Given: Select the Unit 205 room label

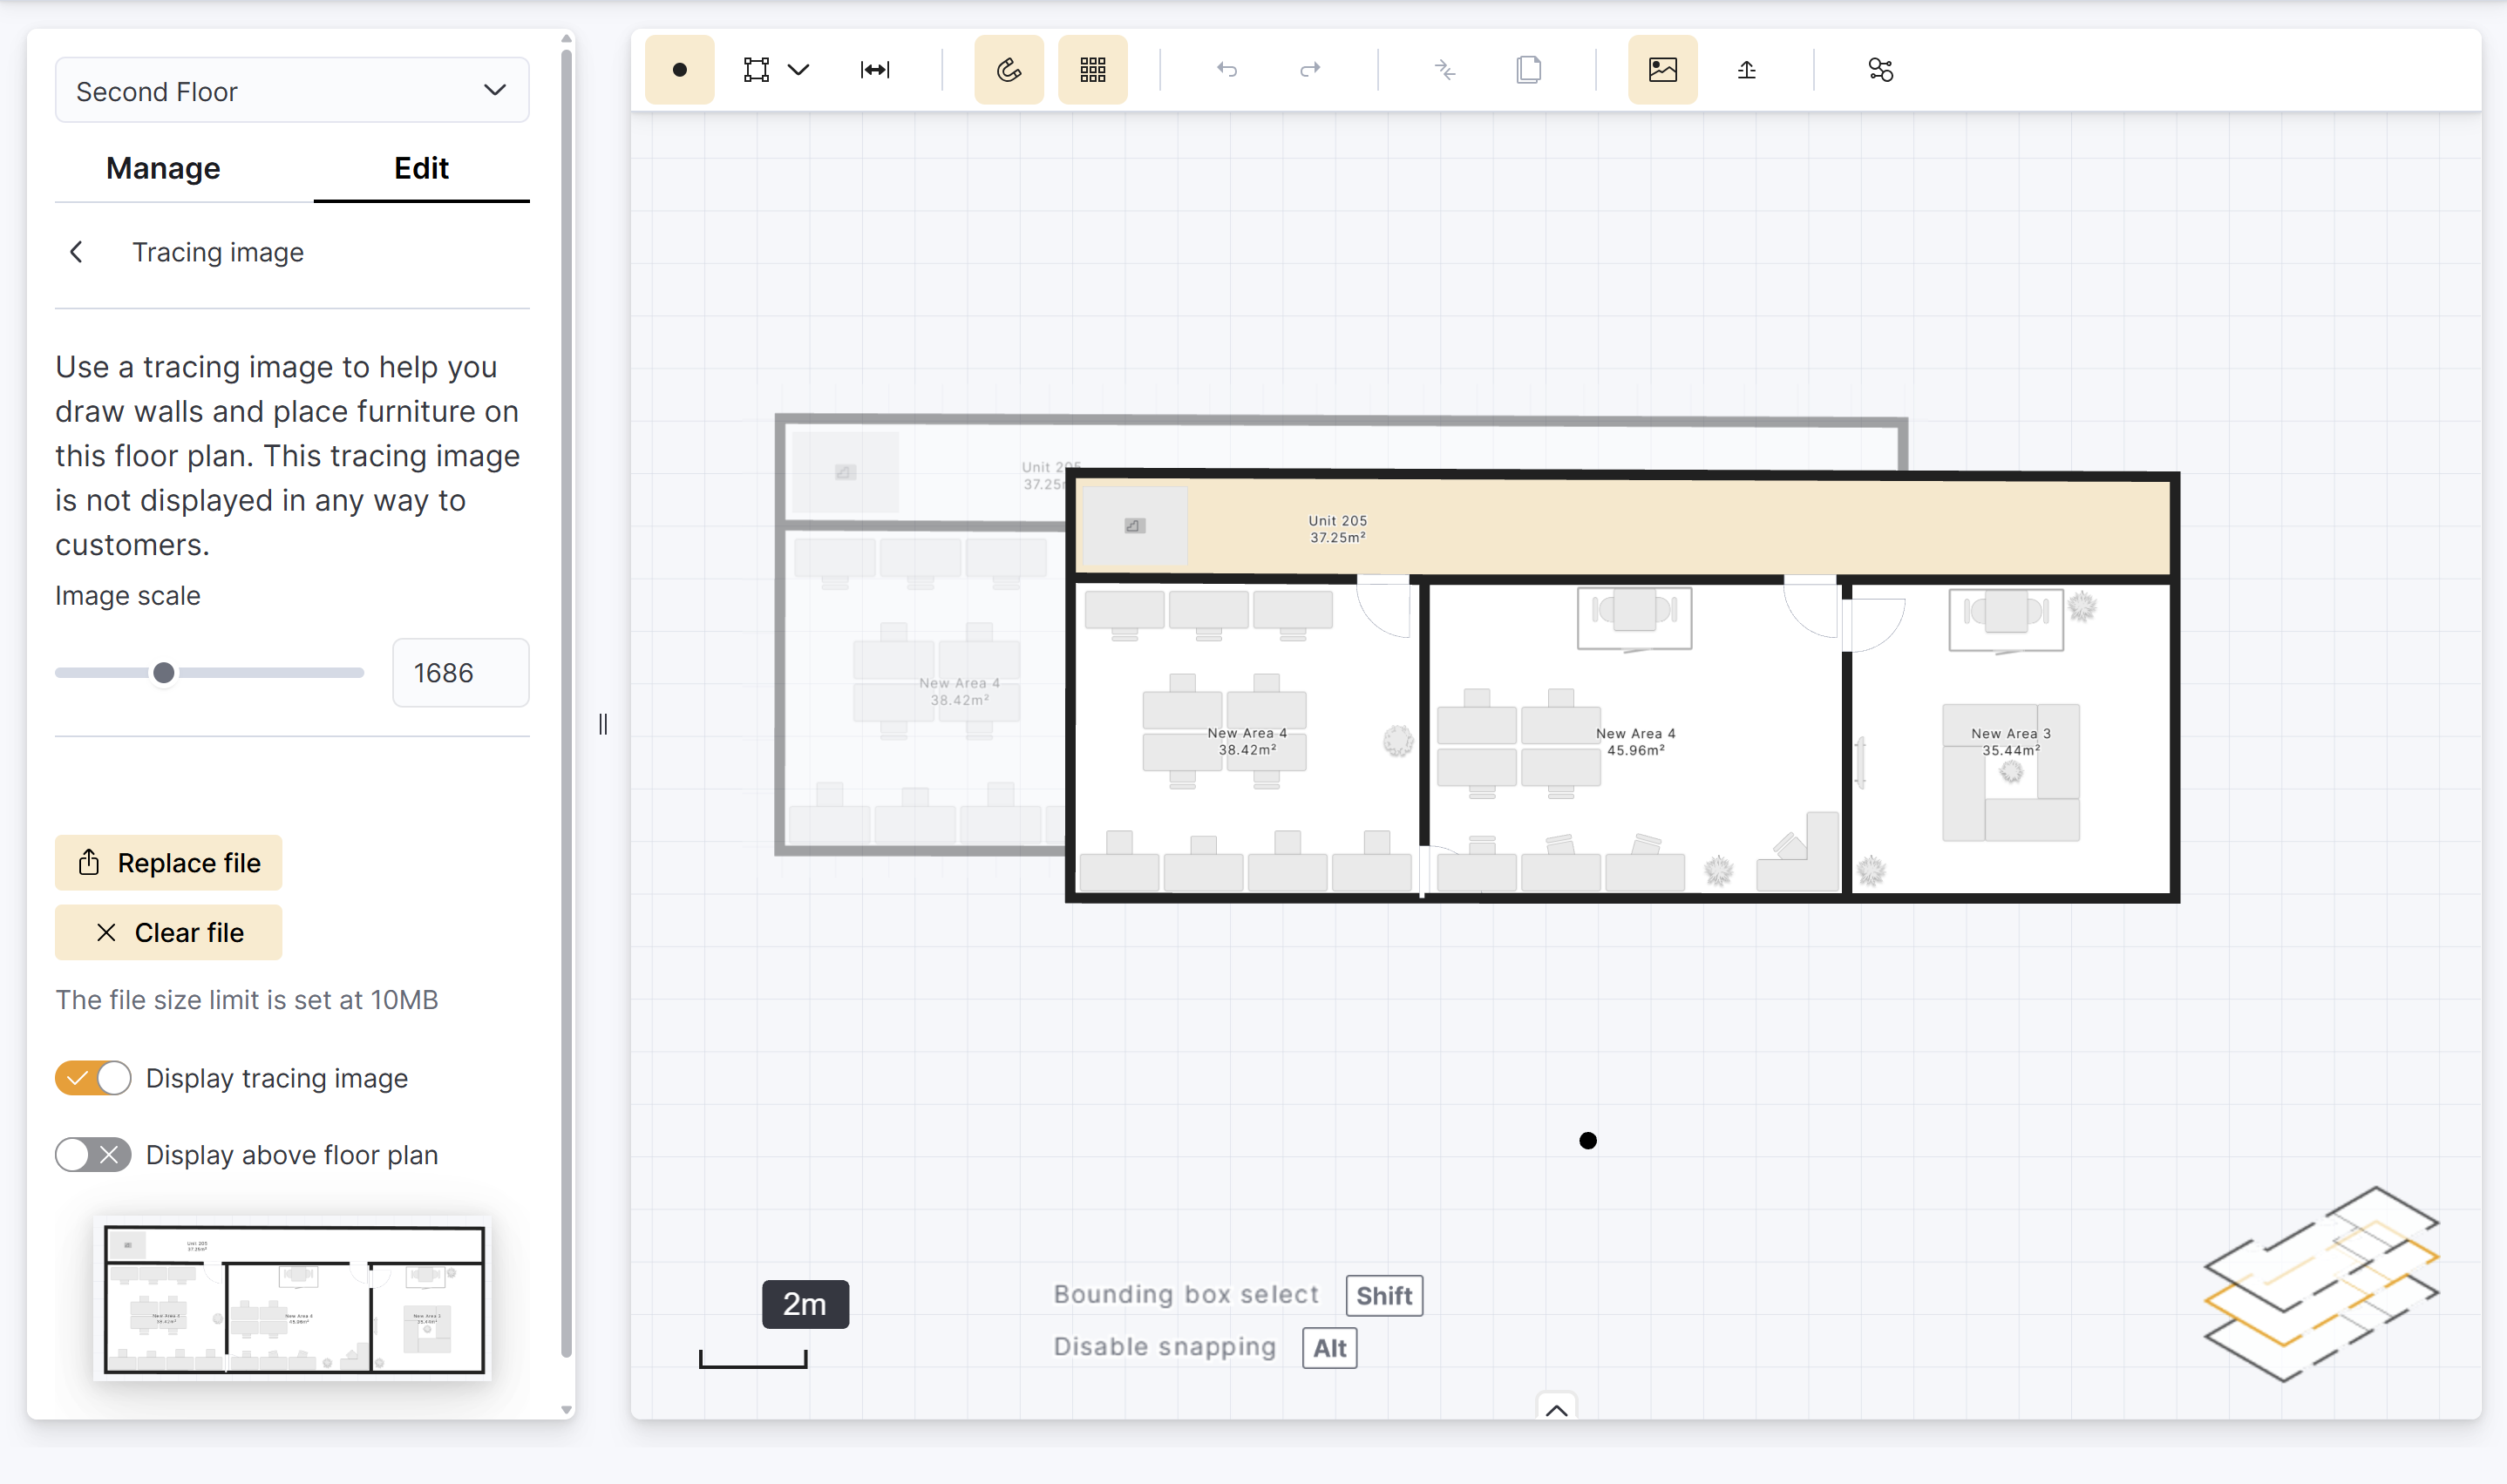Looking at the screenshot, I should point(1337,529).
